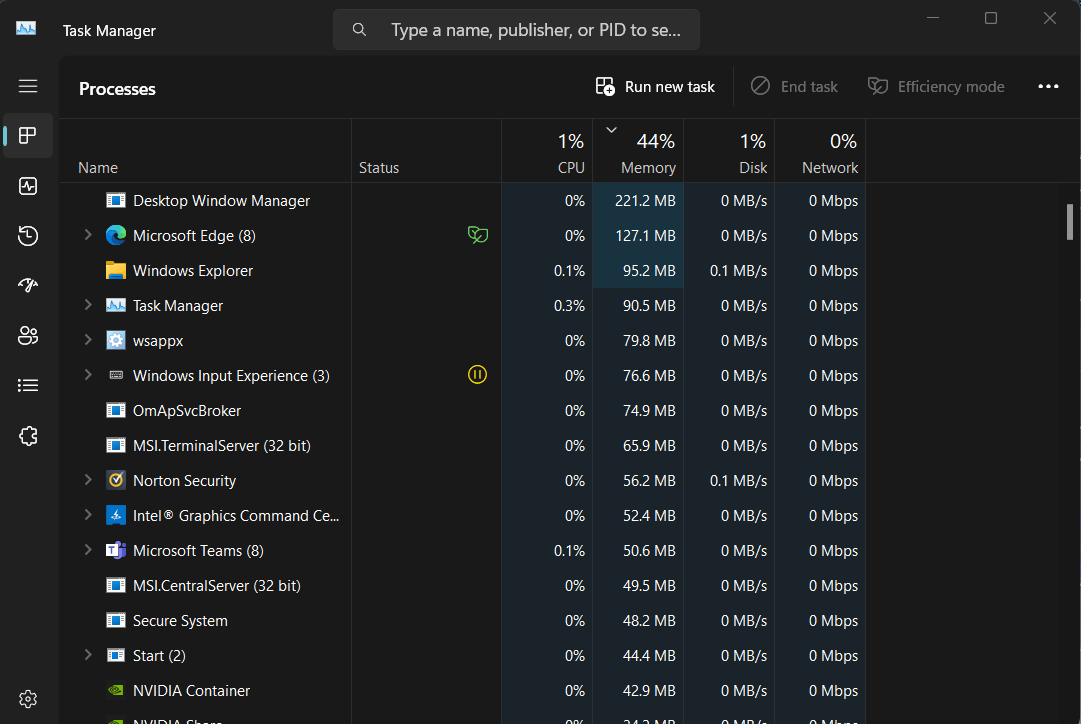The width and height of the screenshot is (1081, 724).
Task: Expand the Microsoft Edge (8) process group
Action: [x=88, y=235]
